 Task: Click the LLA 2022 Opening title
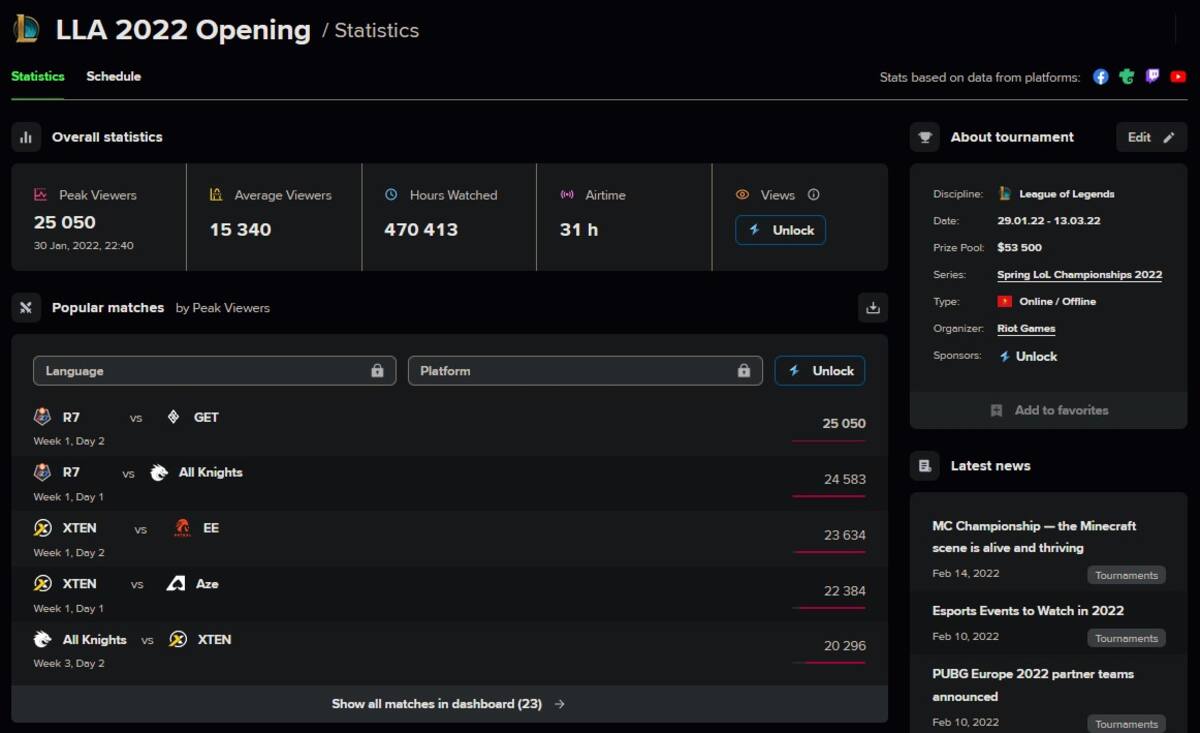[183, 30]
